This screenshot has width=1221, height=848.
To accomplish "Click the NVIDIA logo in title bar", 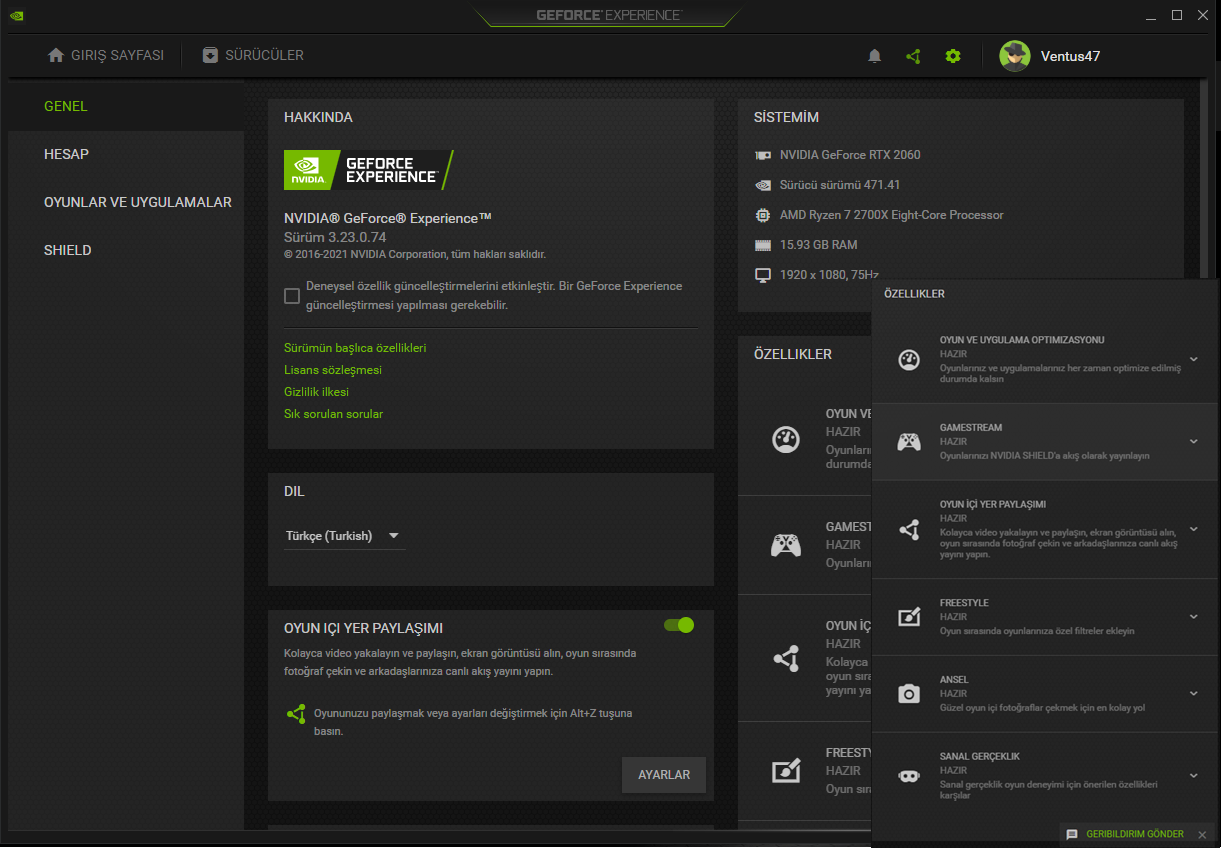I will (x=18, y=15).
